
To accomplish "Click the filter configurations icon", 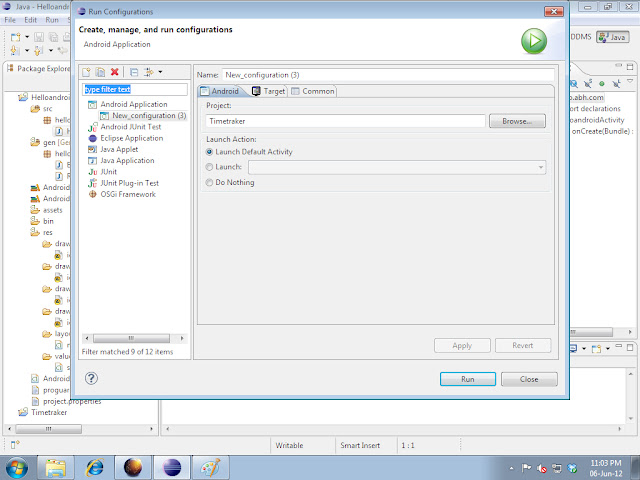I will [149, 72].
